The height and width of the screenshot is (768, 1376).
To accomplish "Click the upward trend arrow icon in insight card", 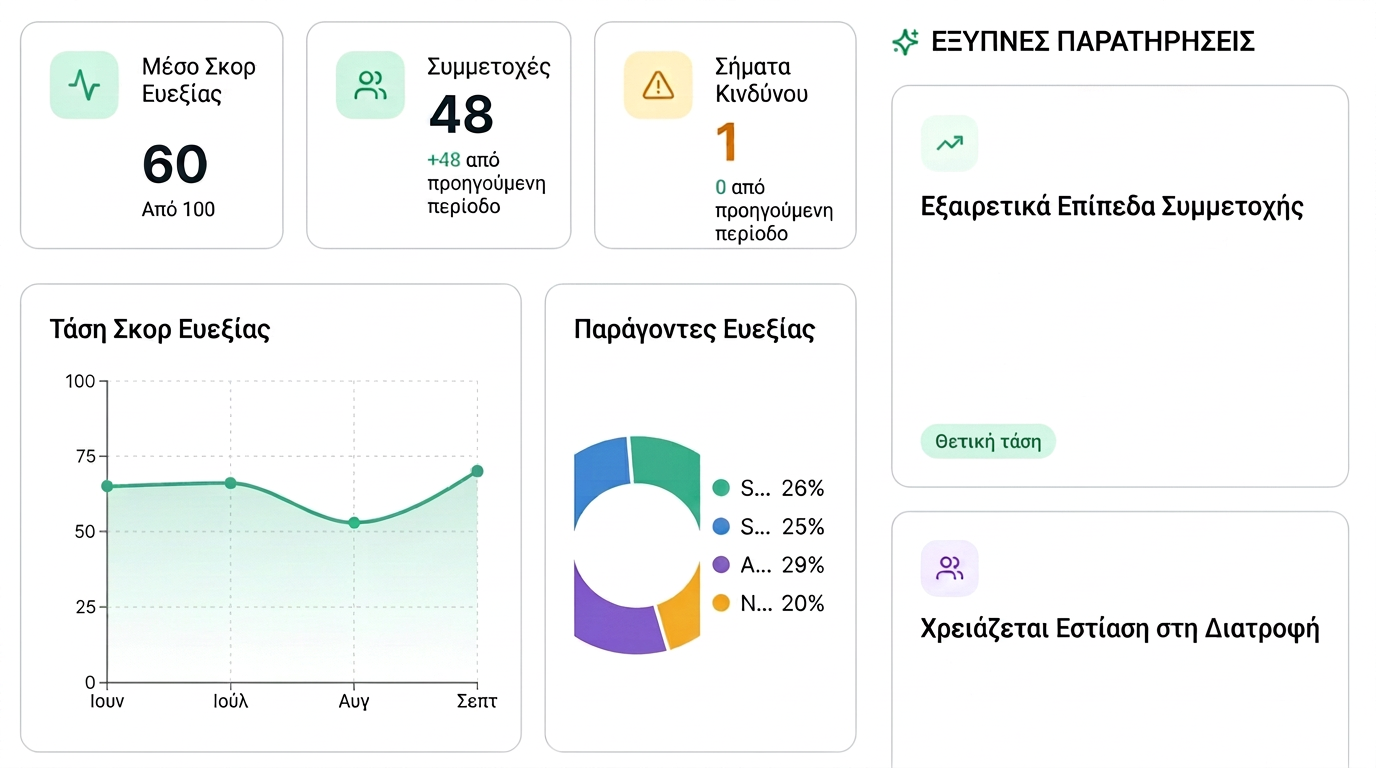I will (949, 143).
